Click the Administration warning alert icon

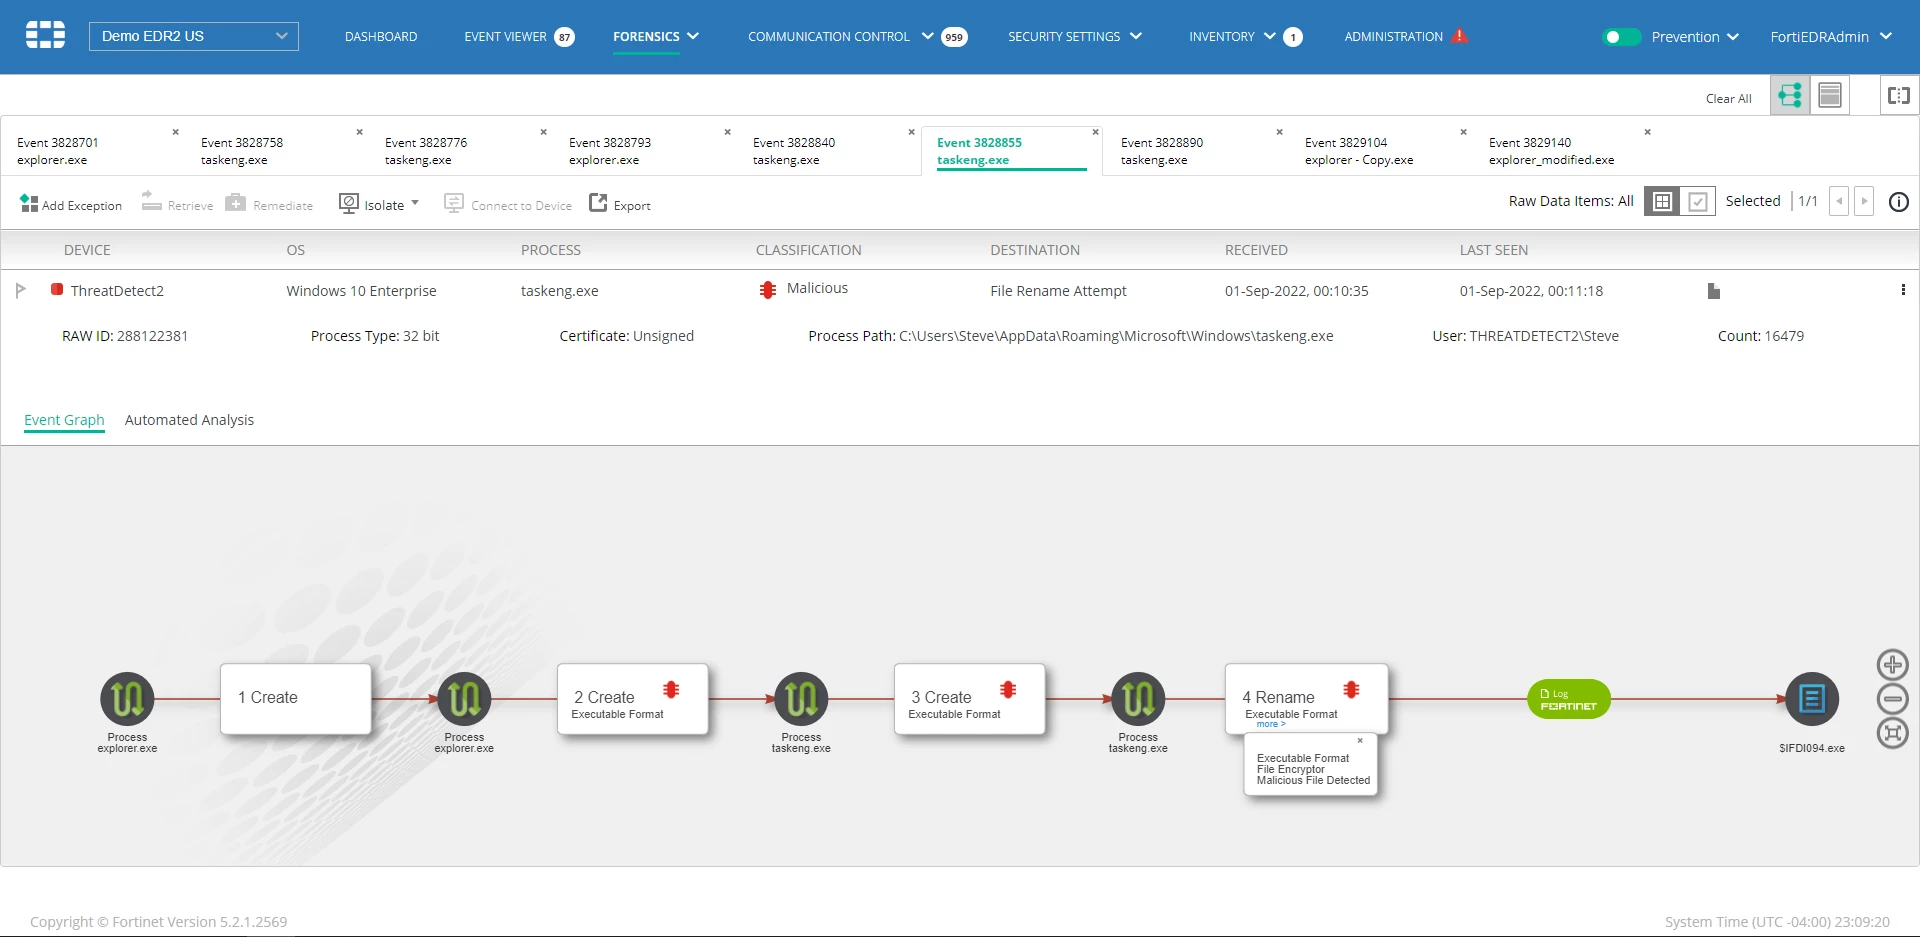pyautogui.click(x=1460, y=36)
